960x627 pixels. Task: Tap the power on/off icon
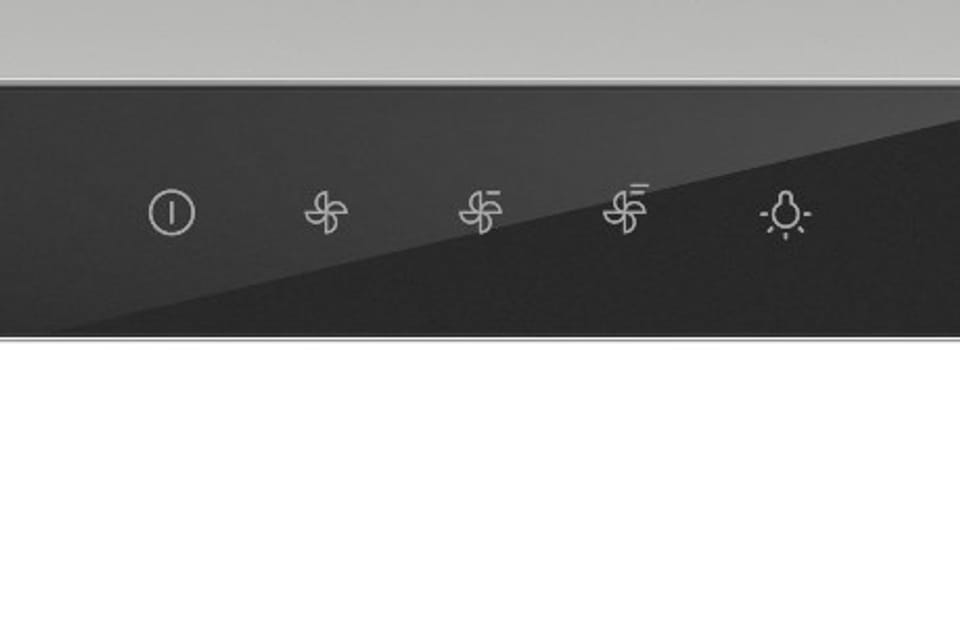(172, 212)
